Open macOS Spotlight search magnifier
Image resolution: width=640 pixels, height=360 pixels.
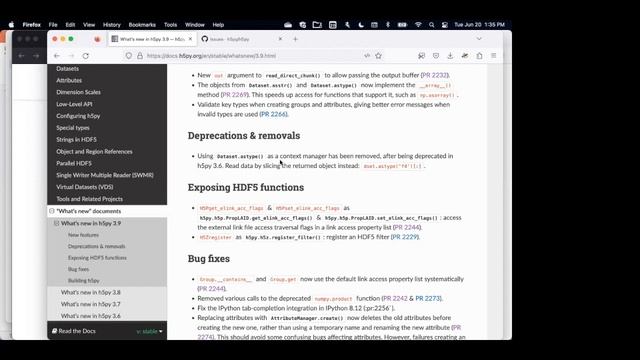431,25
